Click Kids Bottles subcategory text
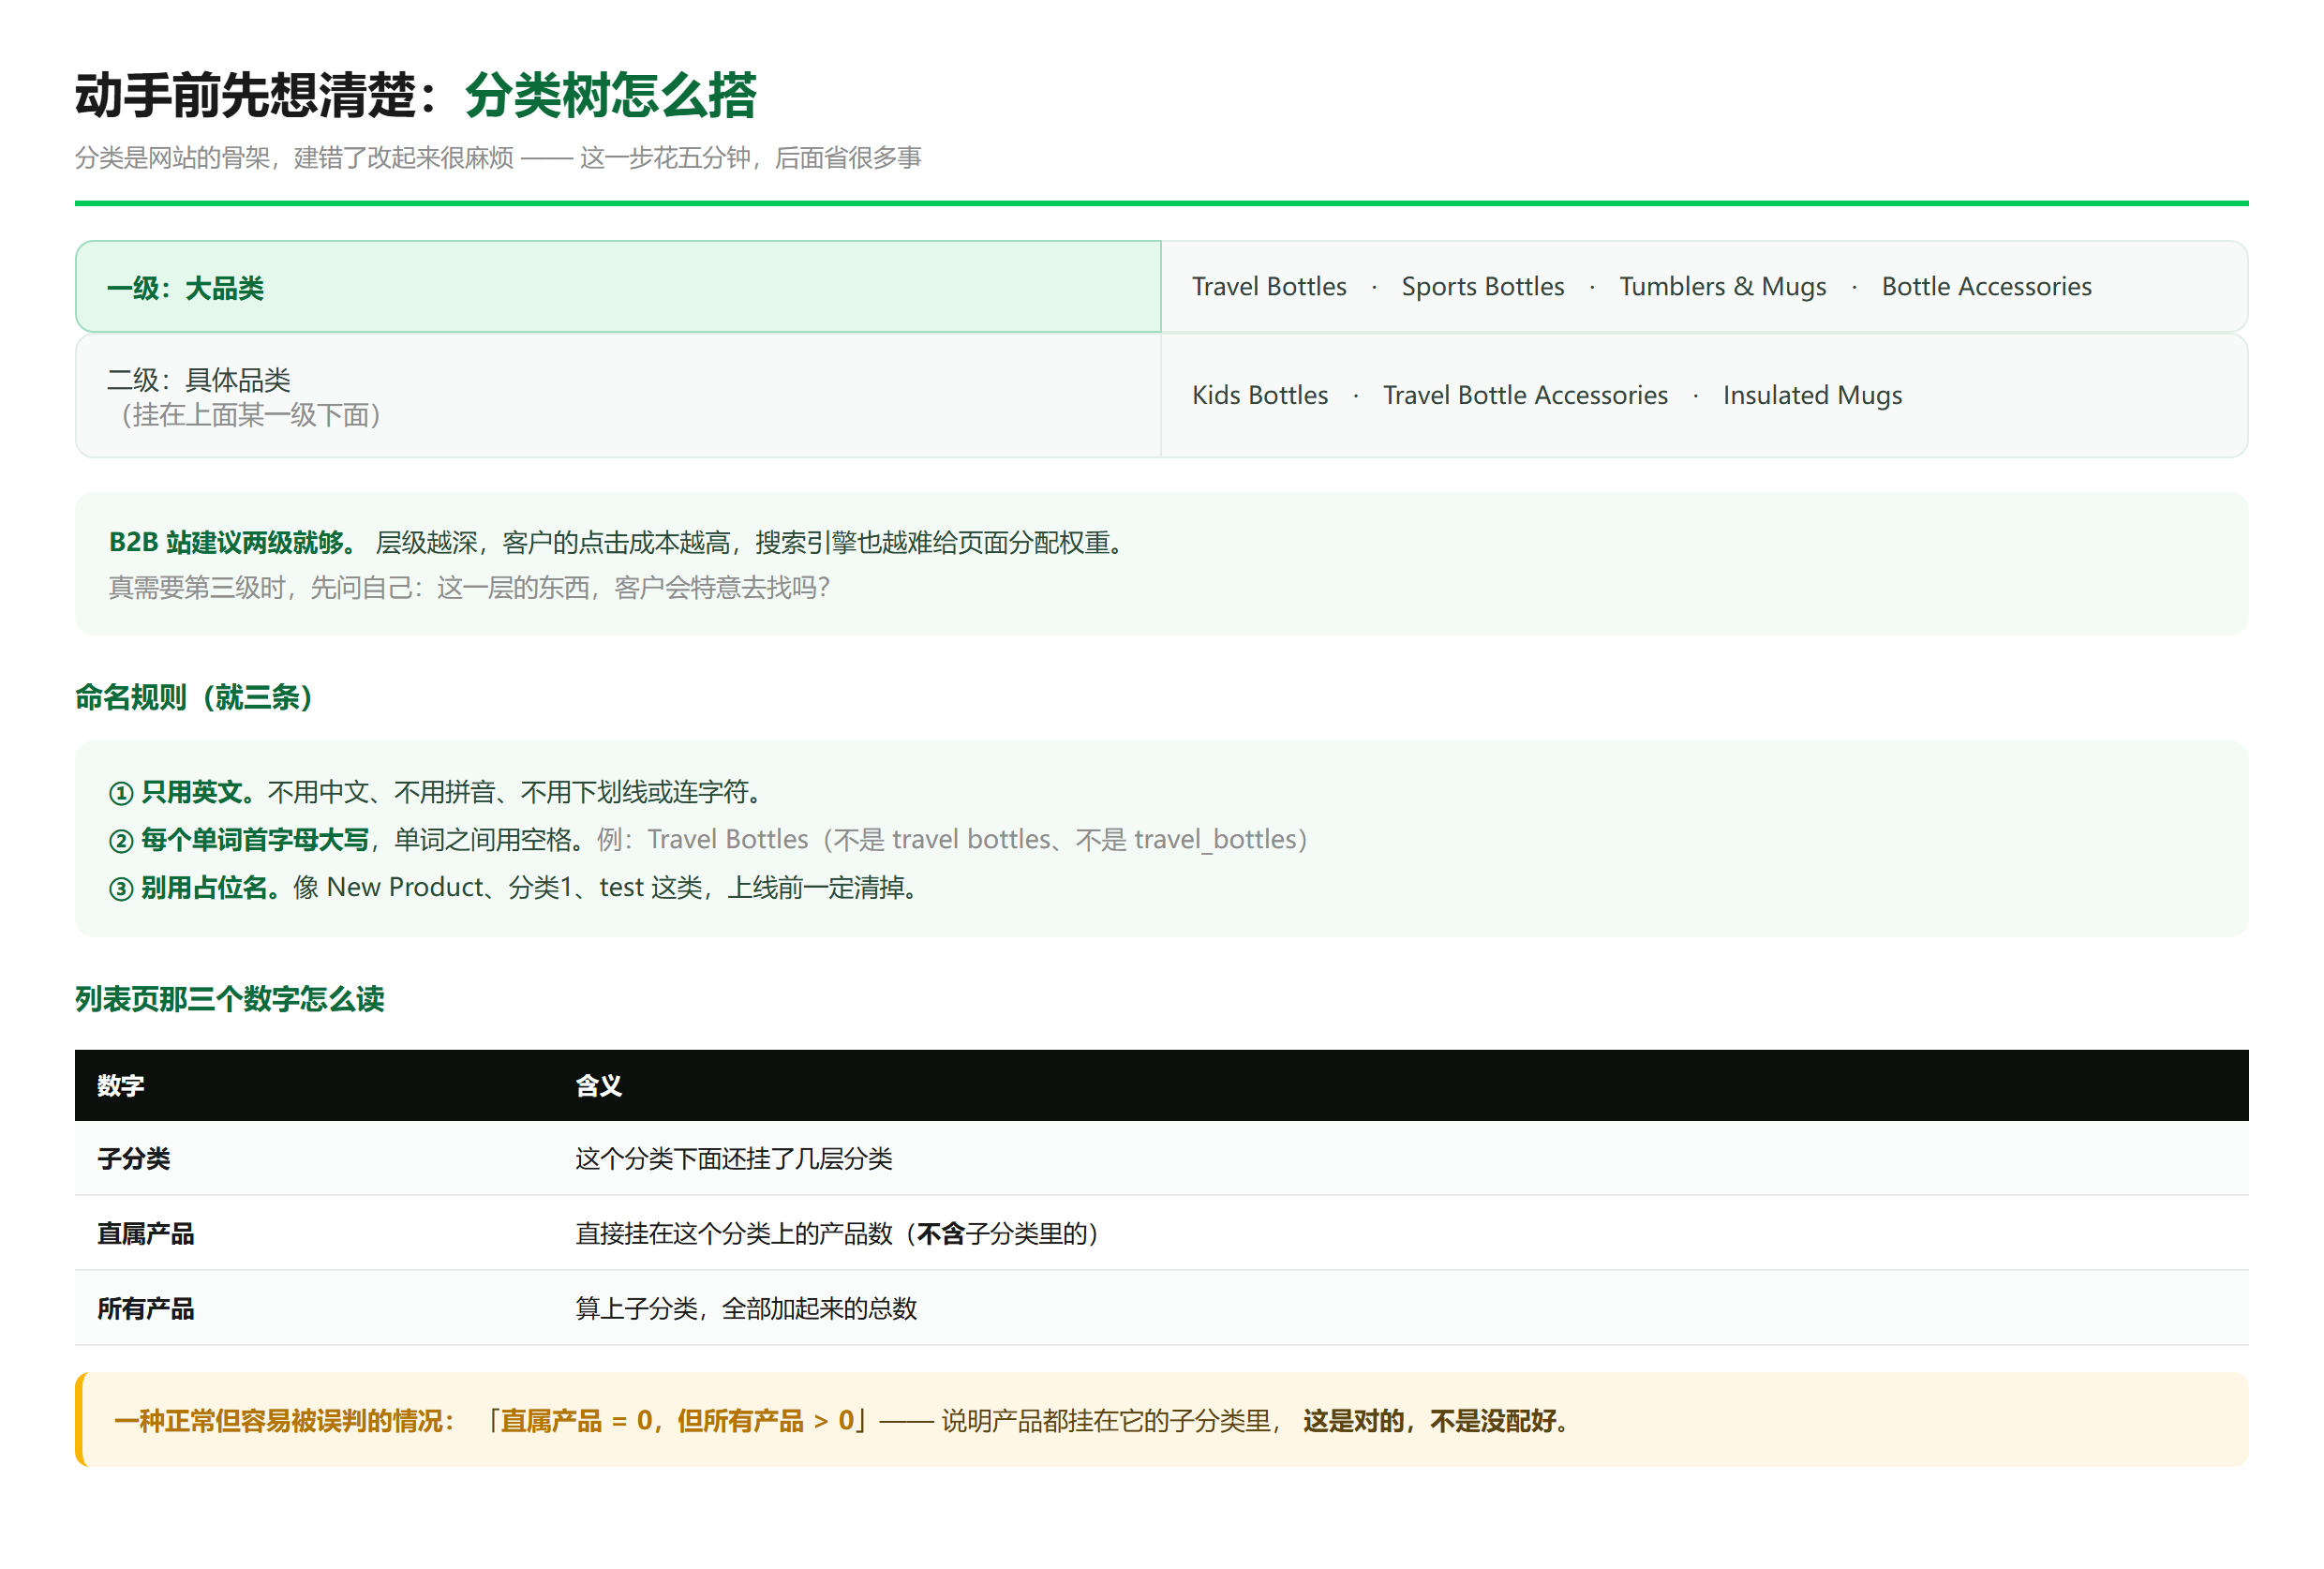The image size is (2324, 1569). 1260,396
